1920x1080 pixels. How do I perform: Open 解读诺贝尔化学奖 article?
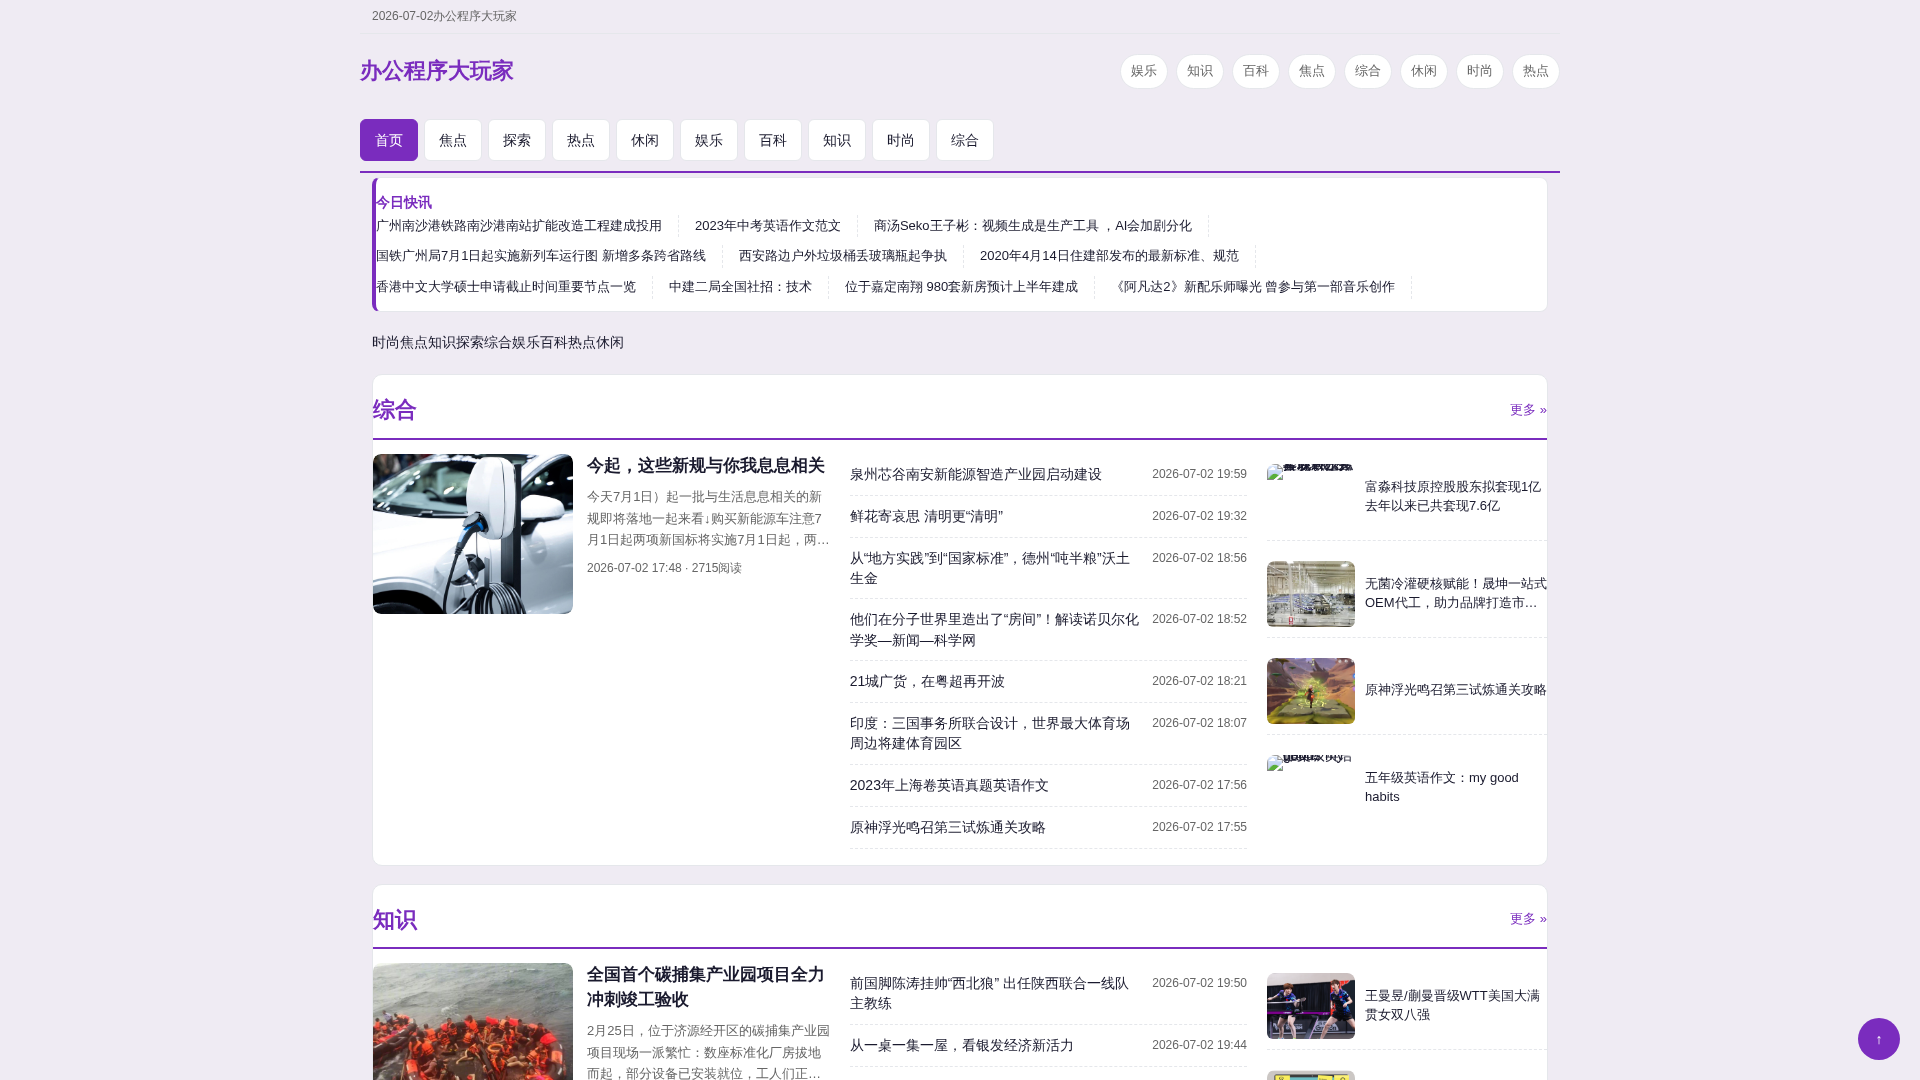click(994, 630)
